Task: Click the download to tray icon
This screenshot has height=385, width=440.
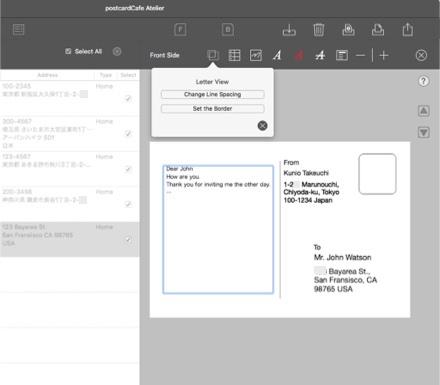Action: [289, 30]
